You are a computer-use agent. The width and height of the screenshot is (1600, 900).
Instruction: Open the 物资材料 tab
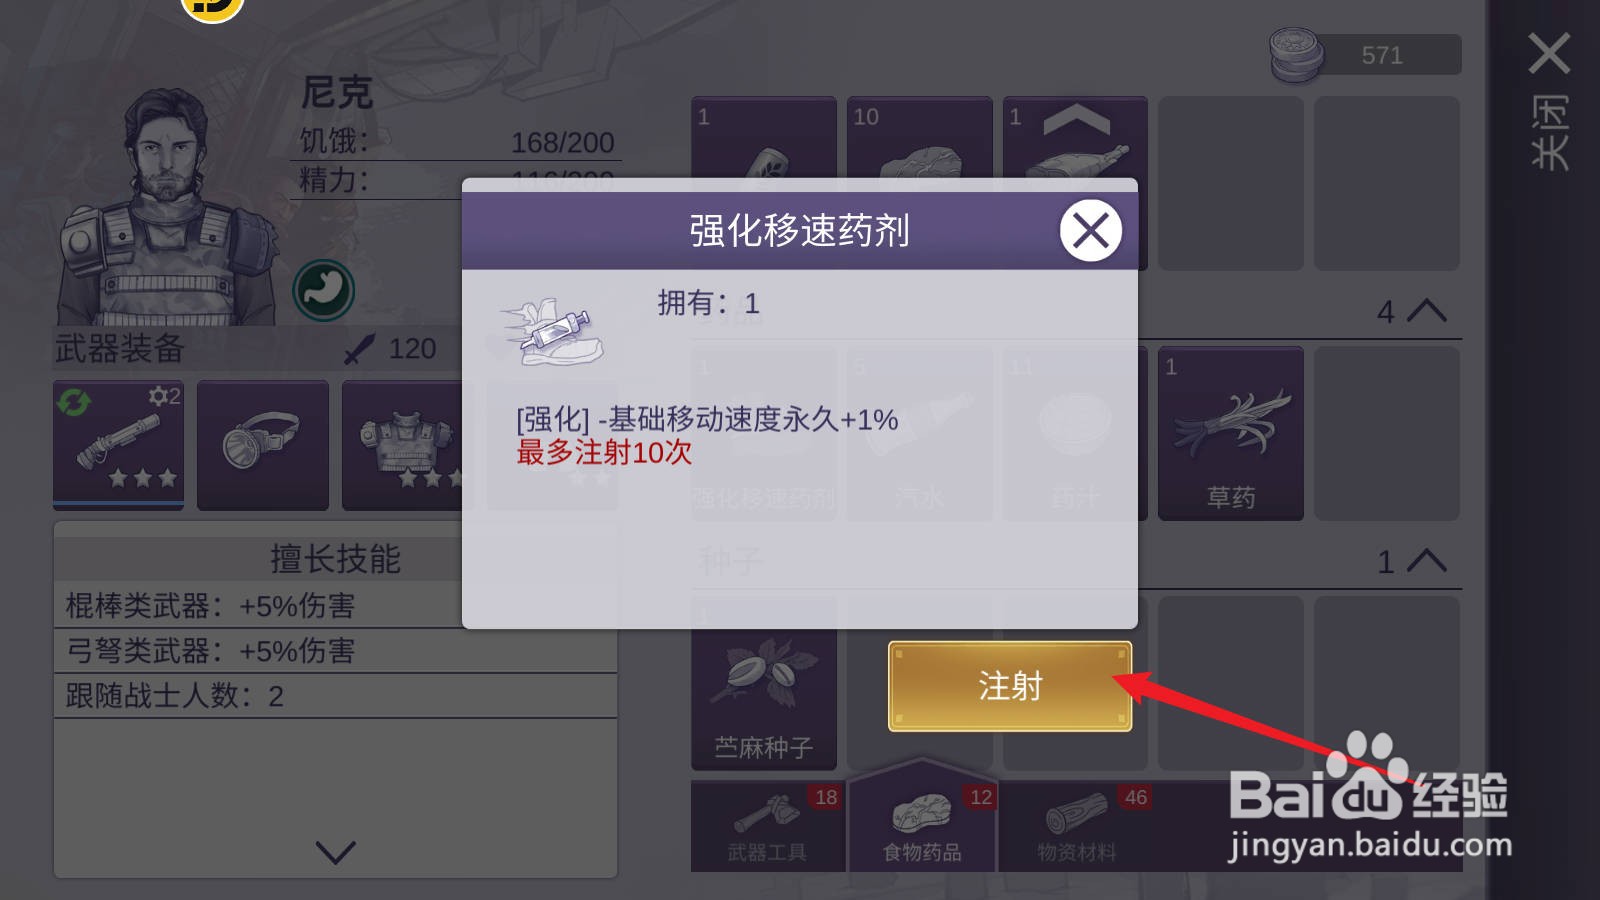[1077, 826]
